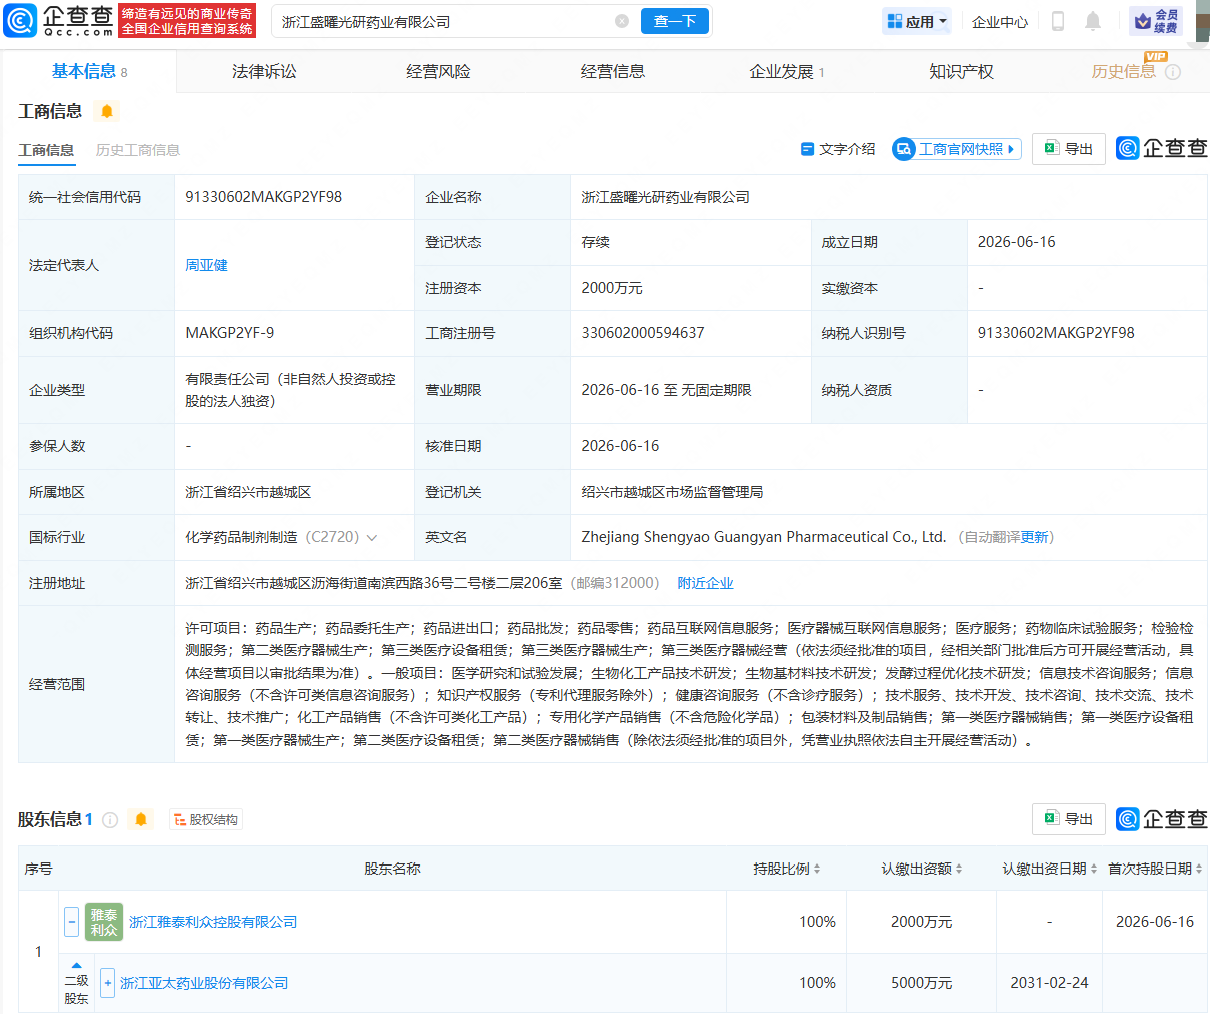Click the alert bell next to 股东信息 heading

click(x=141, y=819)
